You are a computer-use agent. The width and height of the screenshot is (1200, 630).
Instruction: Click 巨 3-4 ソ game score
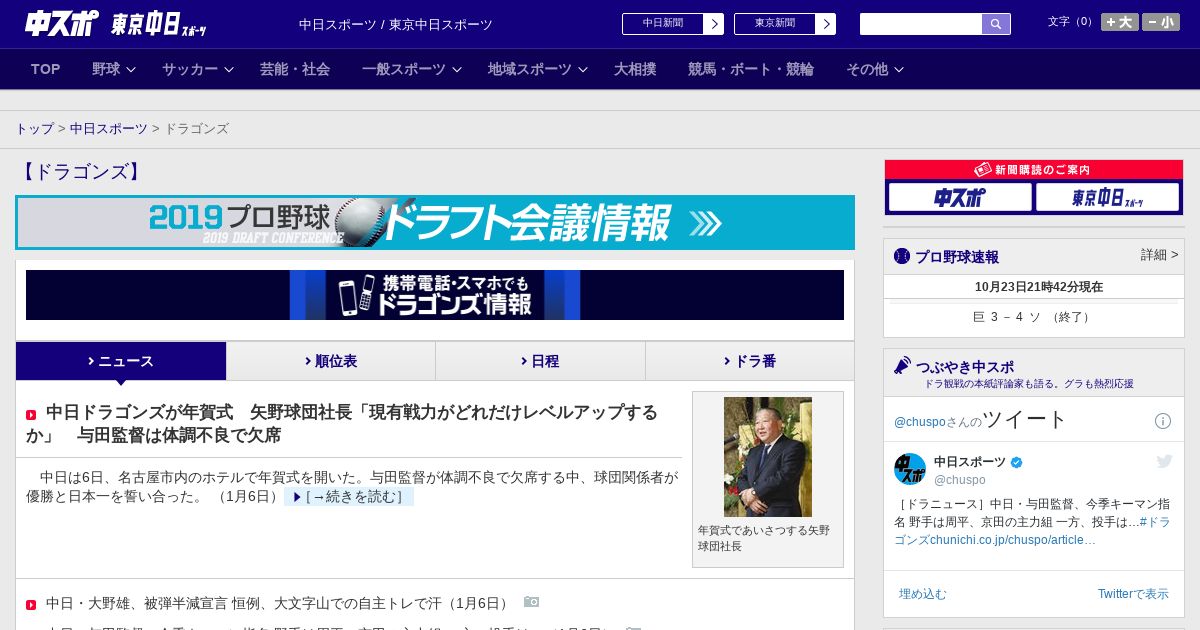click(1033, 317)
